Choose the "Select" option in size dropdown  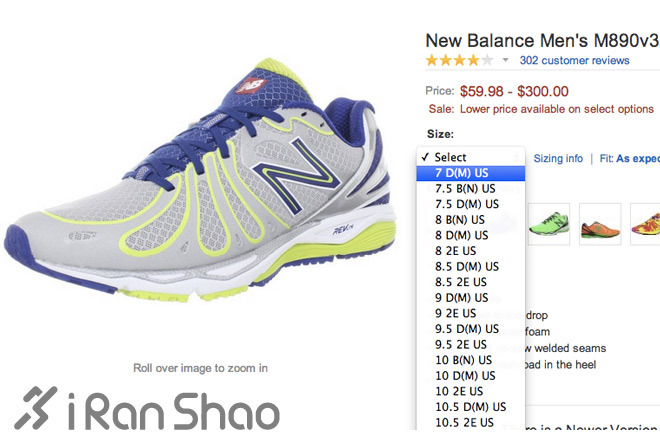pos(450,157)
